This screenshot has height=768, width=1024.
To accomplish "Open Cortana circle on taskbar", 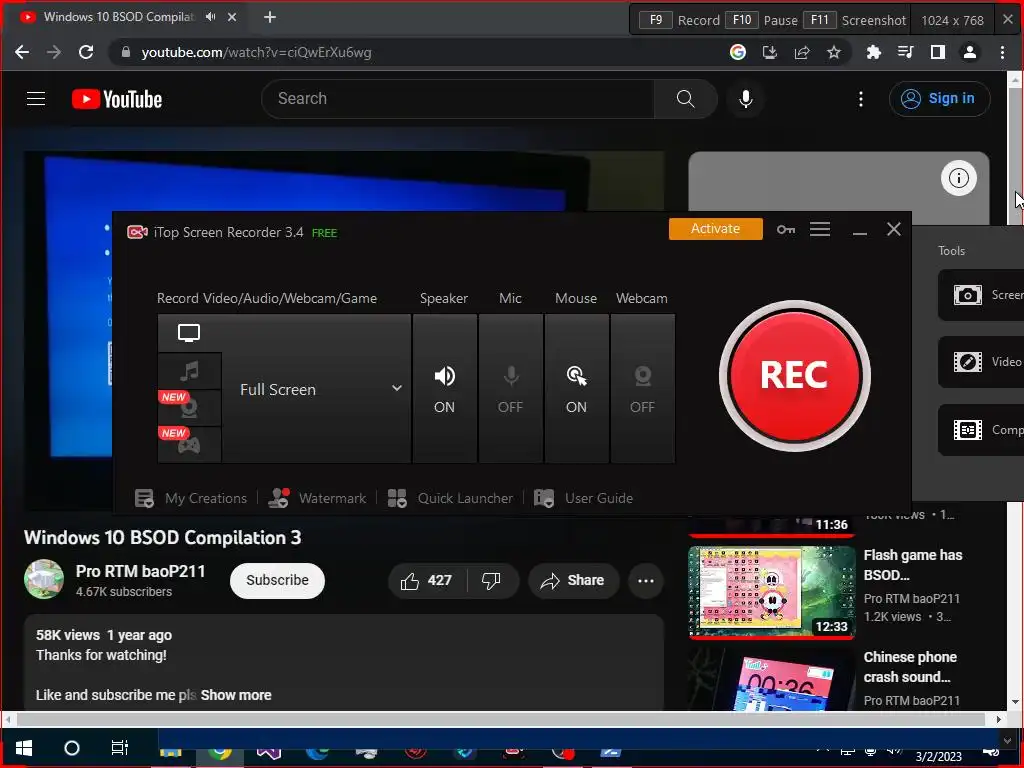I will click(x=72, y=748).
